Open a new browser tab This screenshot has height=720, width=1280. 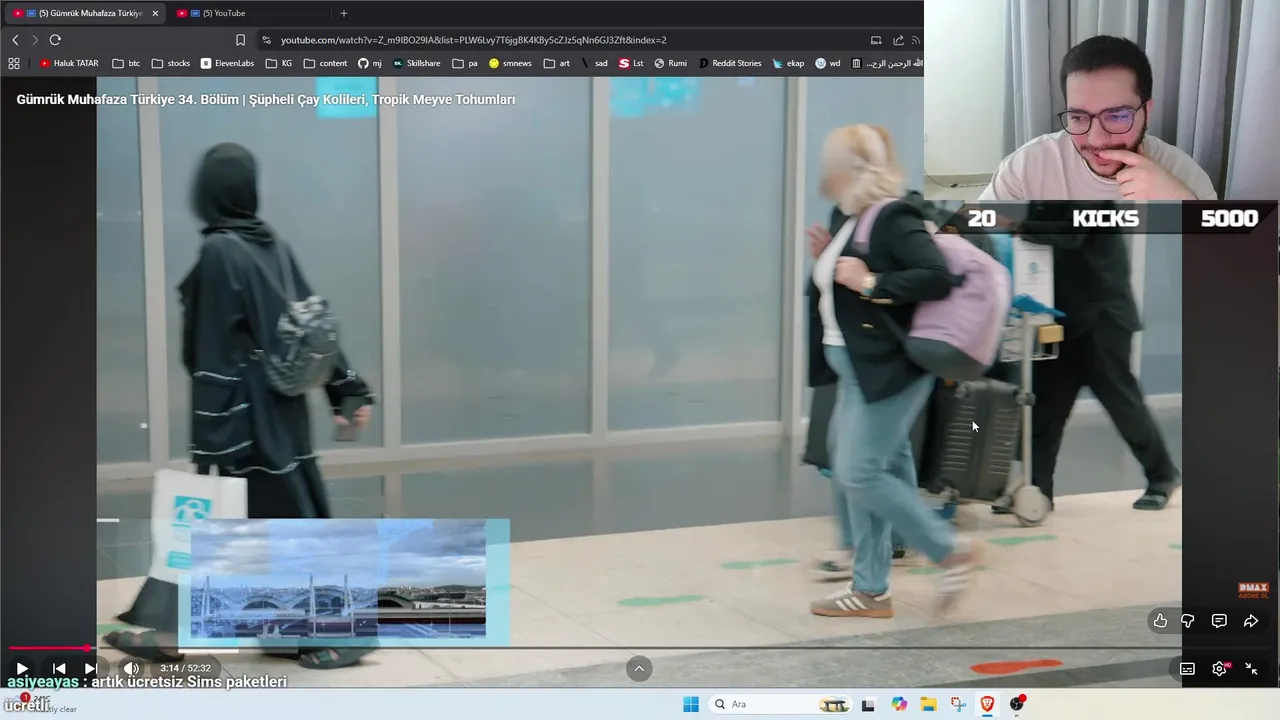point(344,13)
